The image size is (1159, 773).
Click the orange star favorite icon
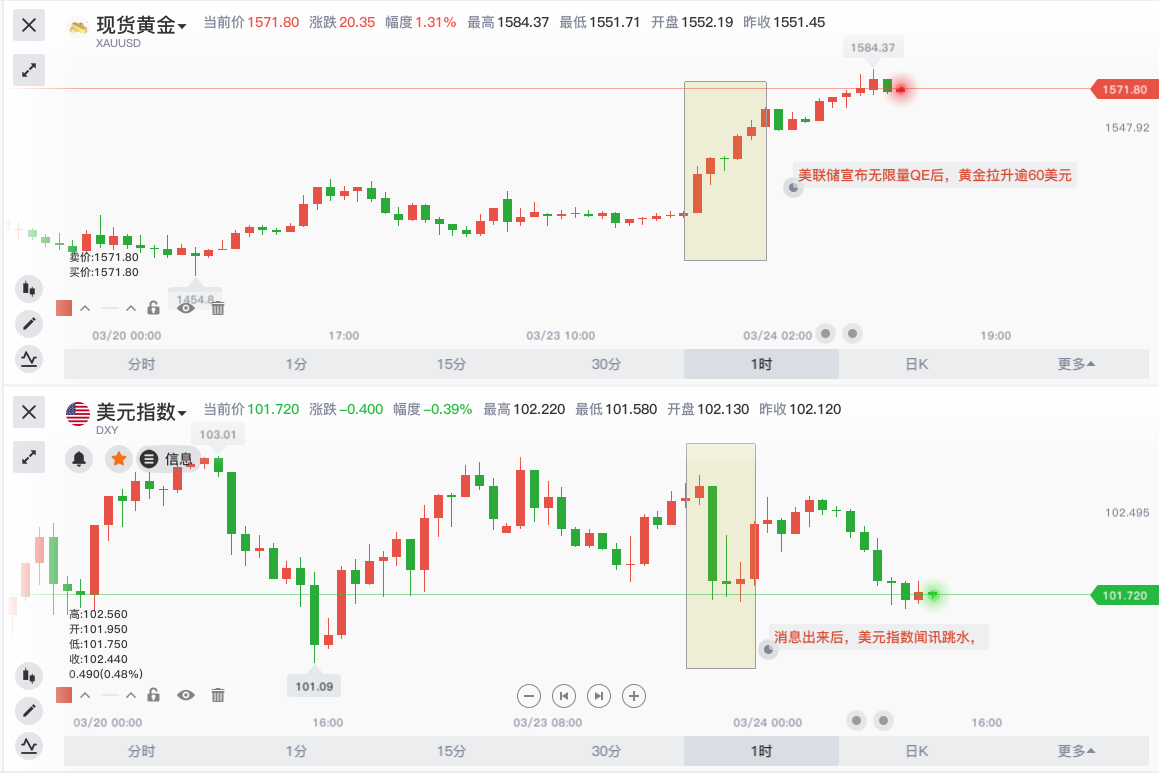click(x=118, y=459)
